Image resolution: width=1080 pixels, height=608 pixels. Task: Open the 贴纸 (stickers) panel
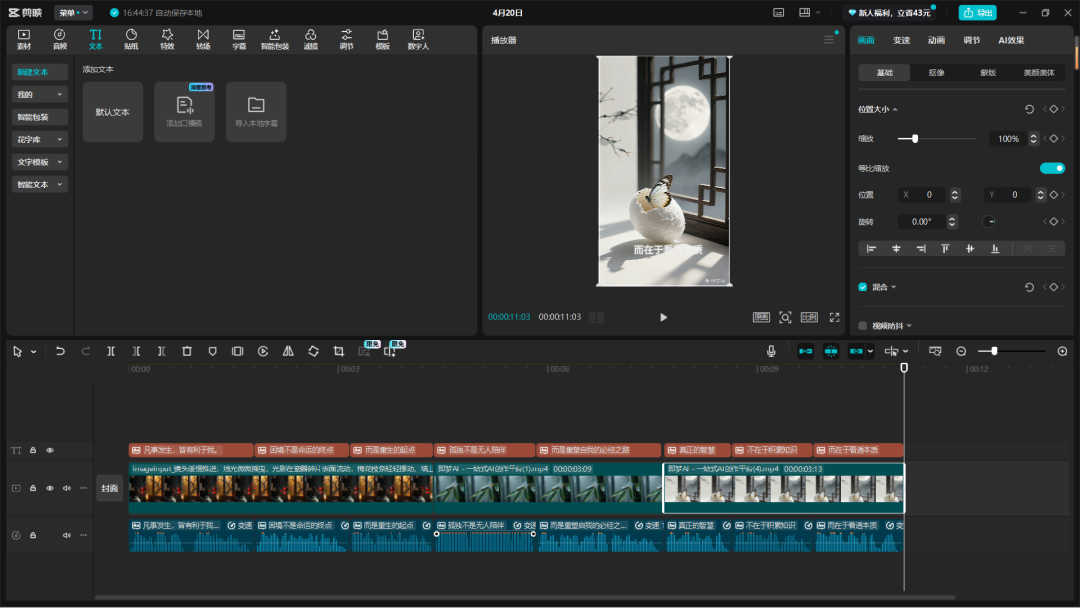[x=131, y=39]
